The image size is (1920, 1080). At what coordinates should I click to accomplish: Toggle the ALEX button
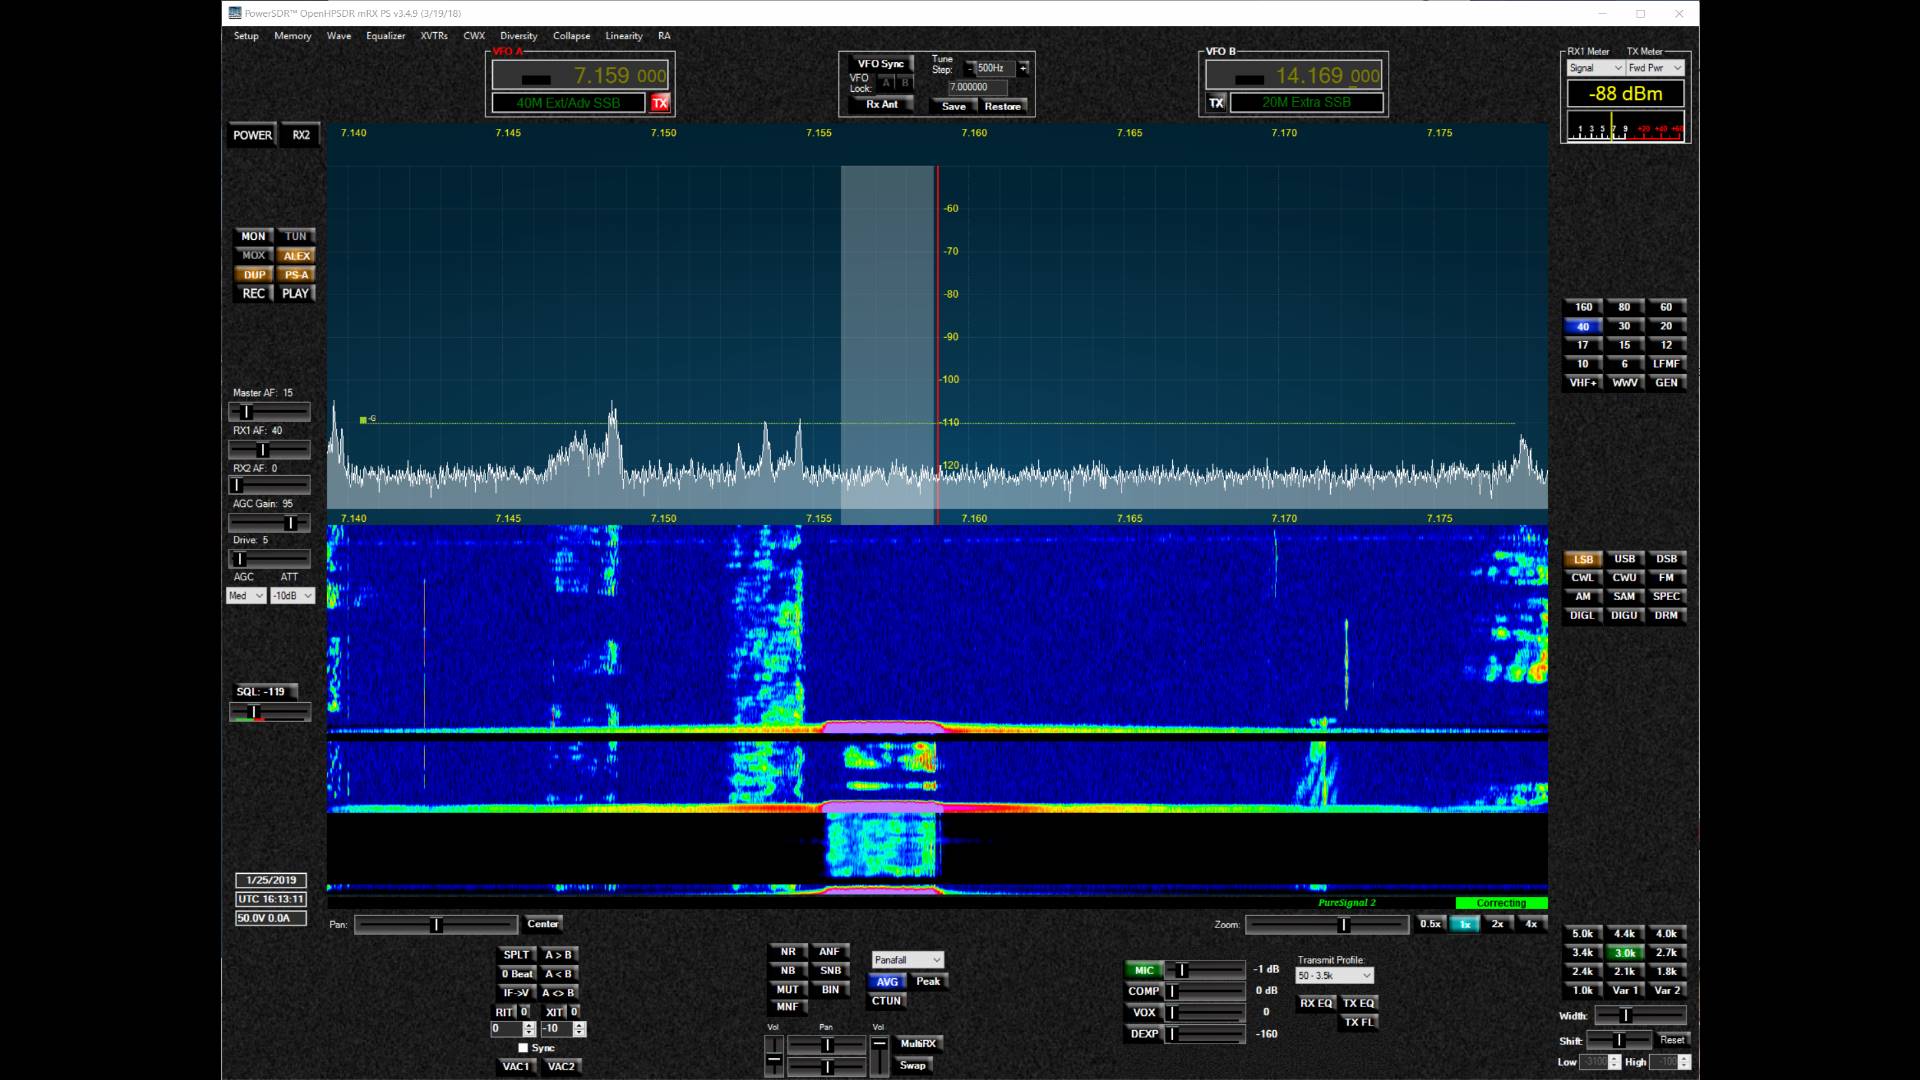(296, 256)
